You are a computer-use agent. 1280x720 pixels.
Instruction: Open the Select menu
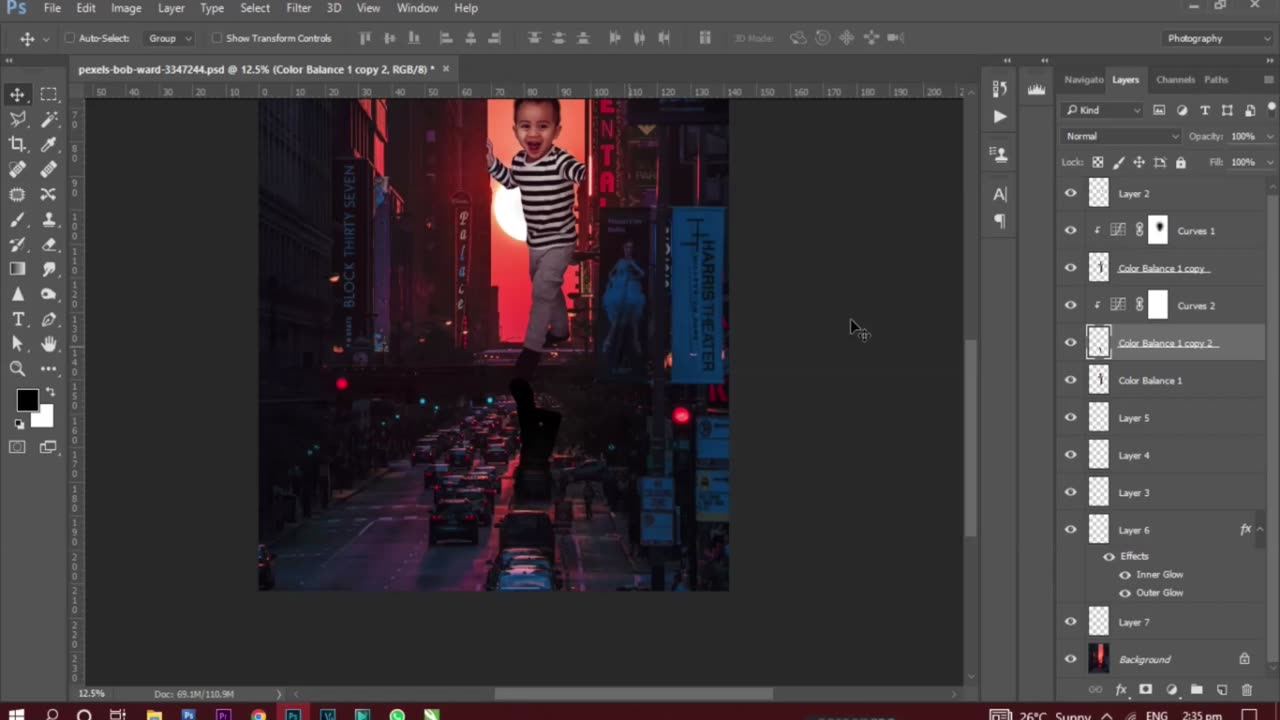[255, 8]
